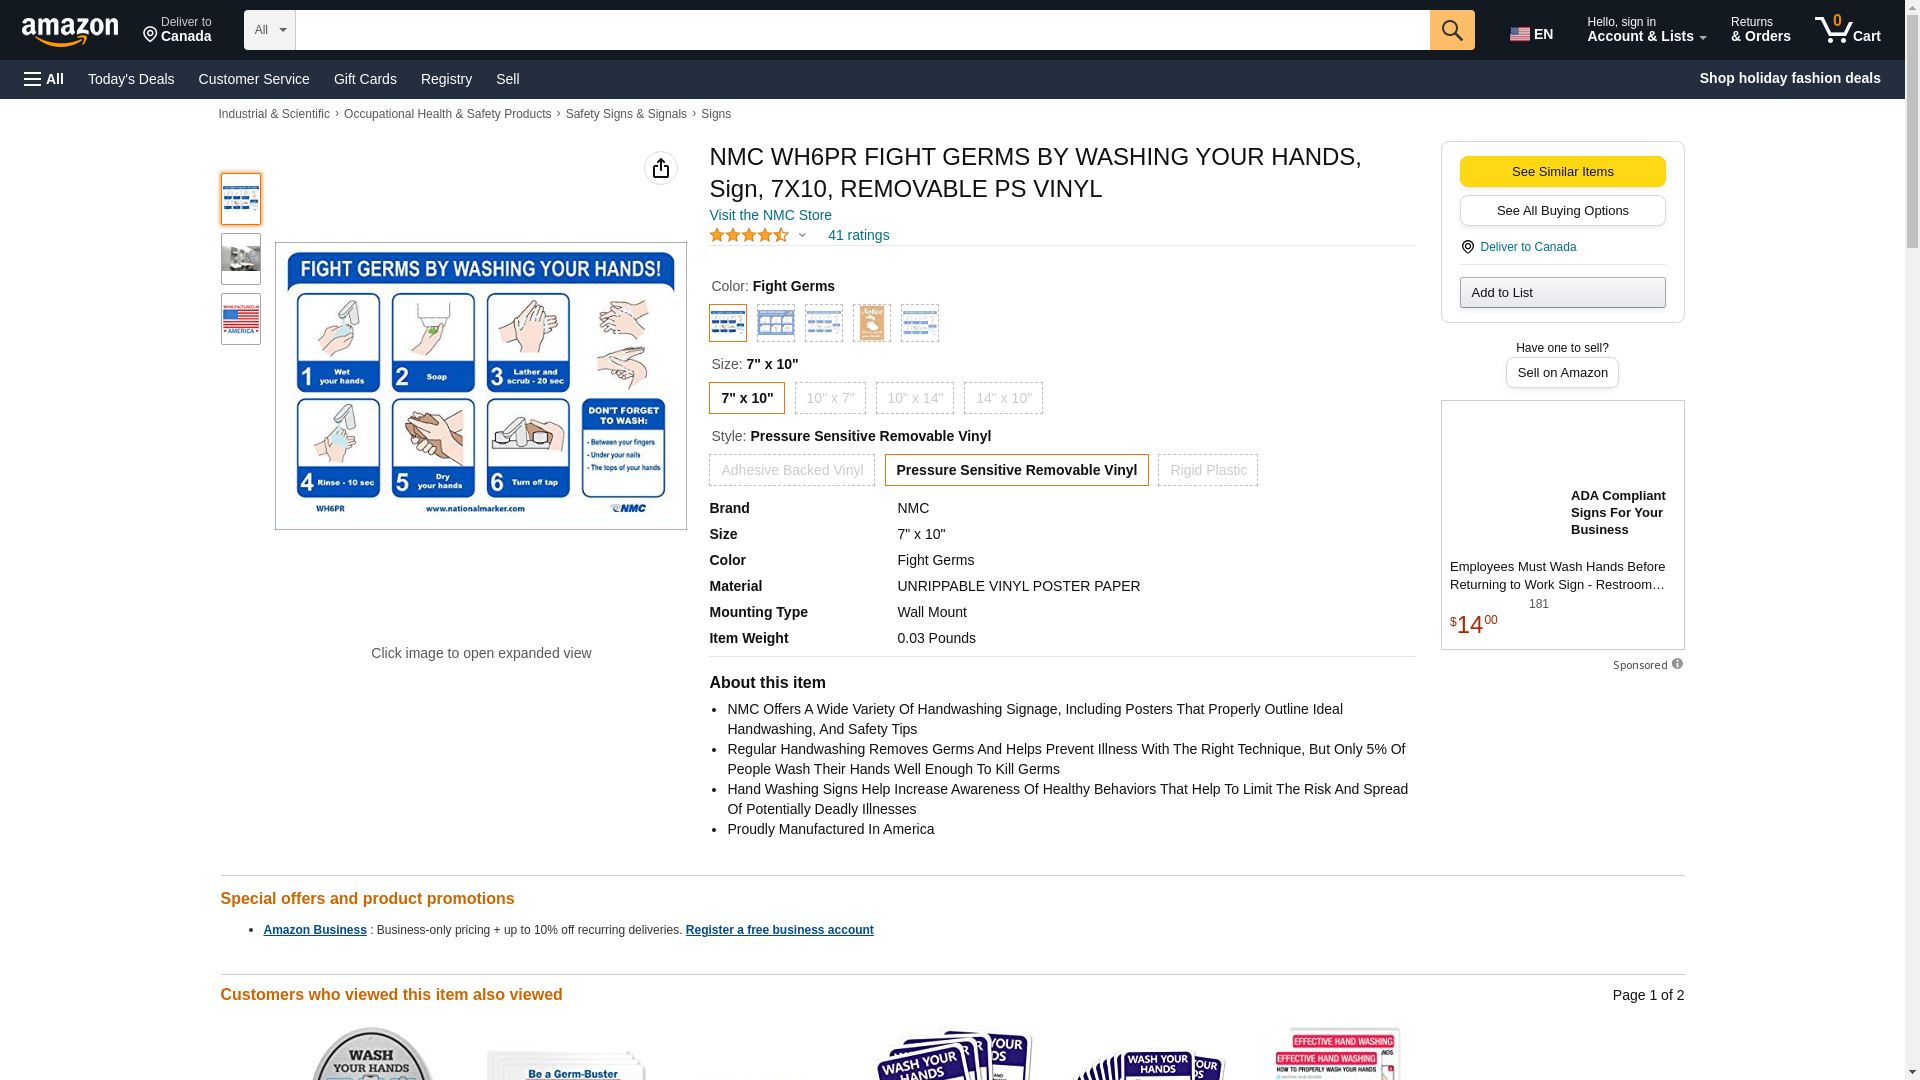Select the 10" x 14" size option
This screenshot has width=1920, height=1080.
click(x=914, y=398)
